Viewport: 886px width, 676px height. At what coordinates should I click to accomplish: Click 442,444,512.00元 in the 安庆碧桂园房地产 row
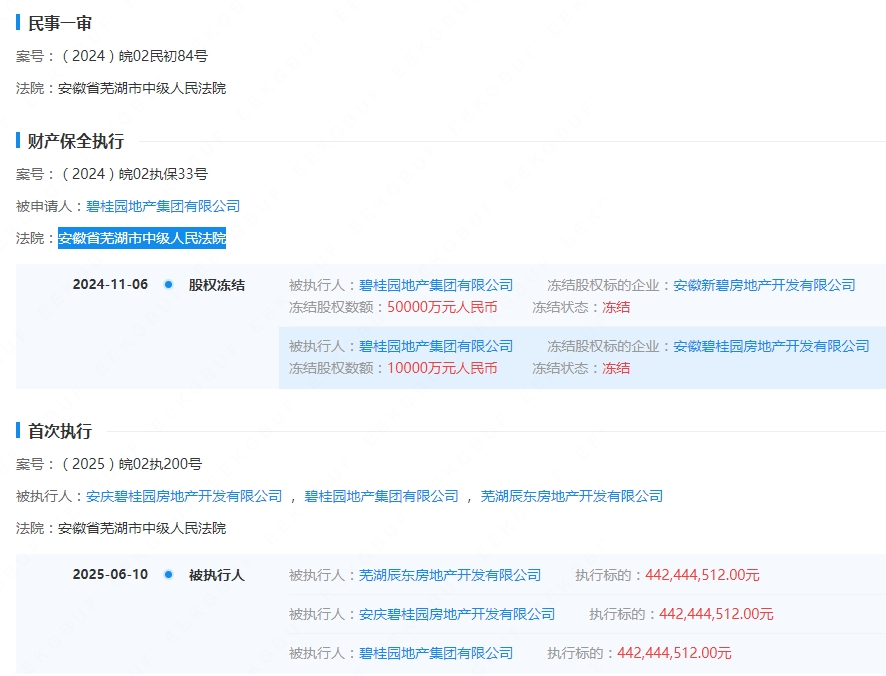click(716, 614)
